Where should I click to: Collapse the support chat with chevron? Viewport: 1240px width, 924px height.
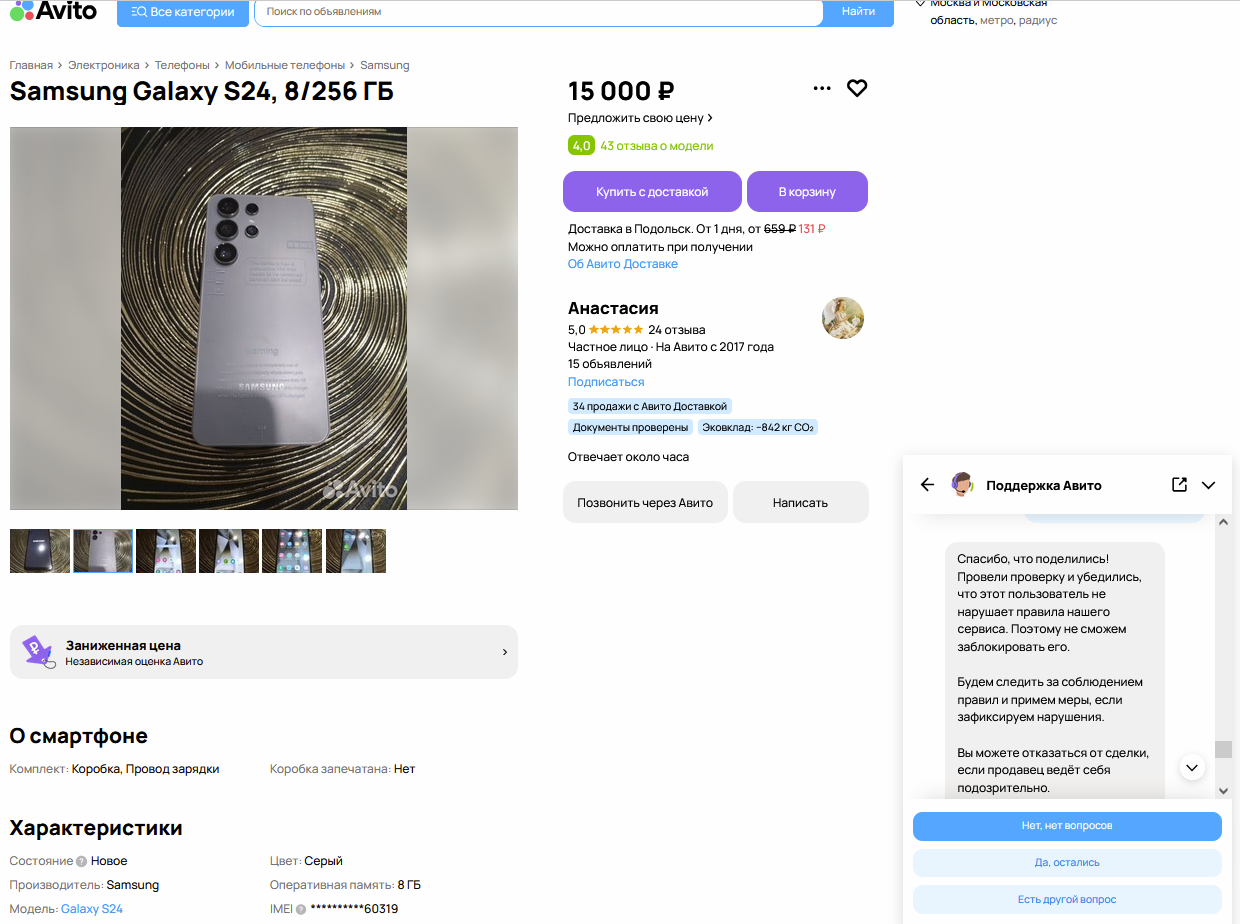click(x=1208, y=485)
